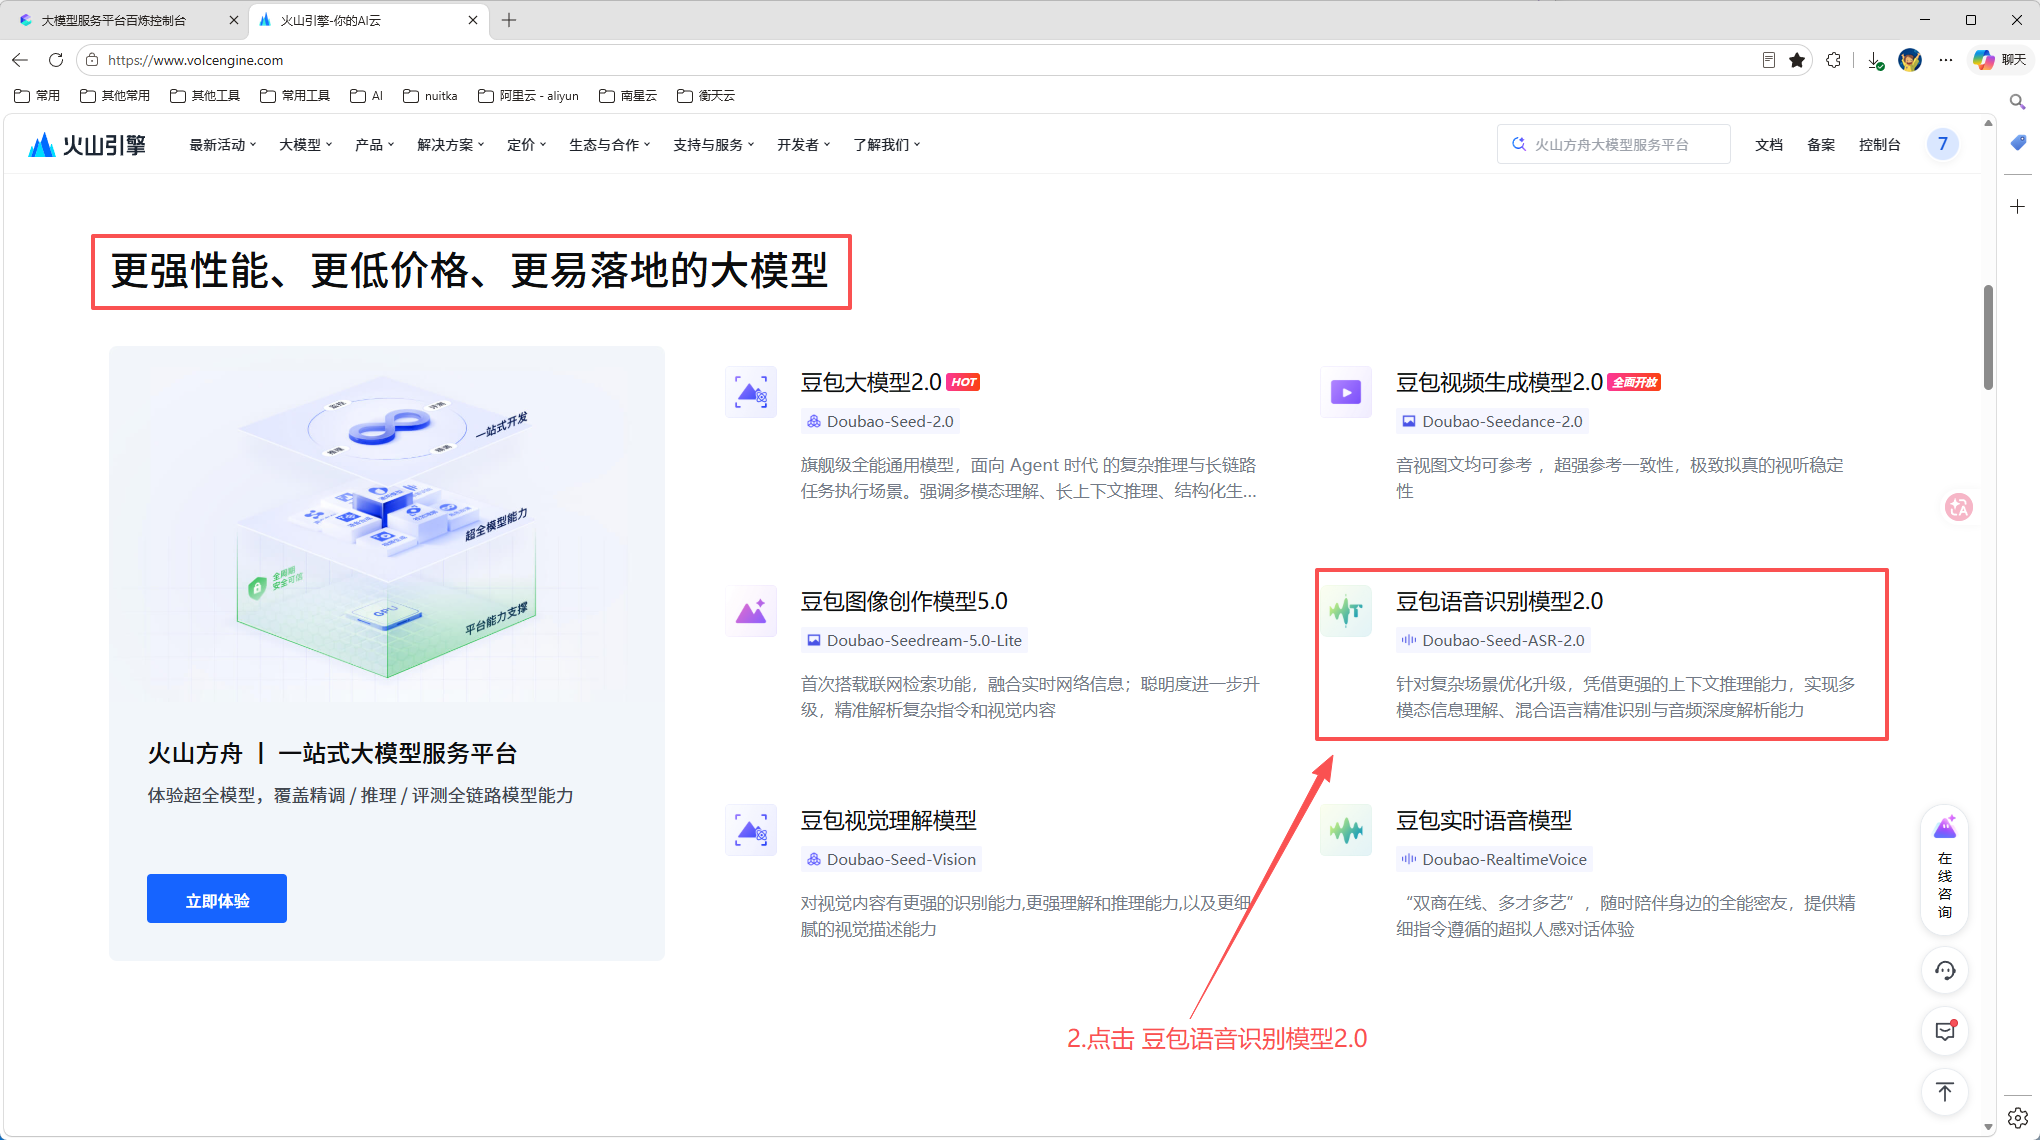
Task: Open the 衡天云 bookmarks folder
Action: [706, 96]
